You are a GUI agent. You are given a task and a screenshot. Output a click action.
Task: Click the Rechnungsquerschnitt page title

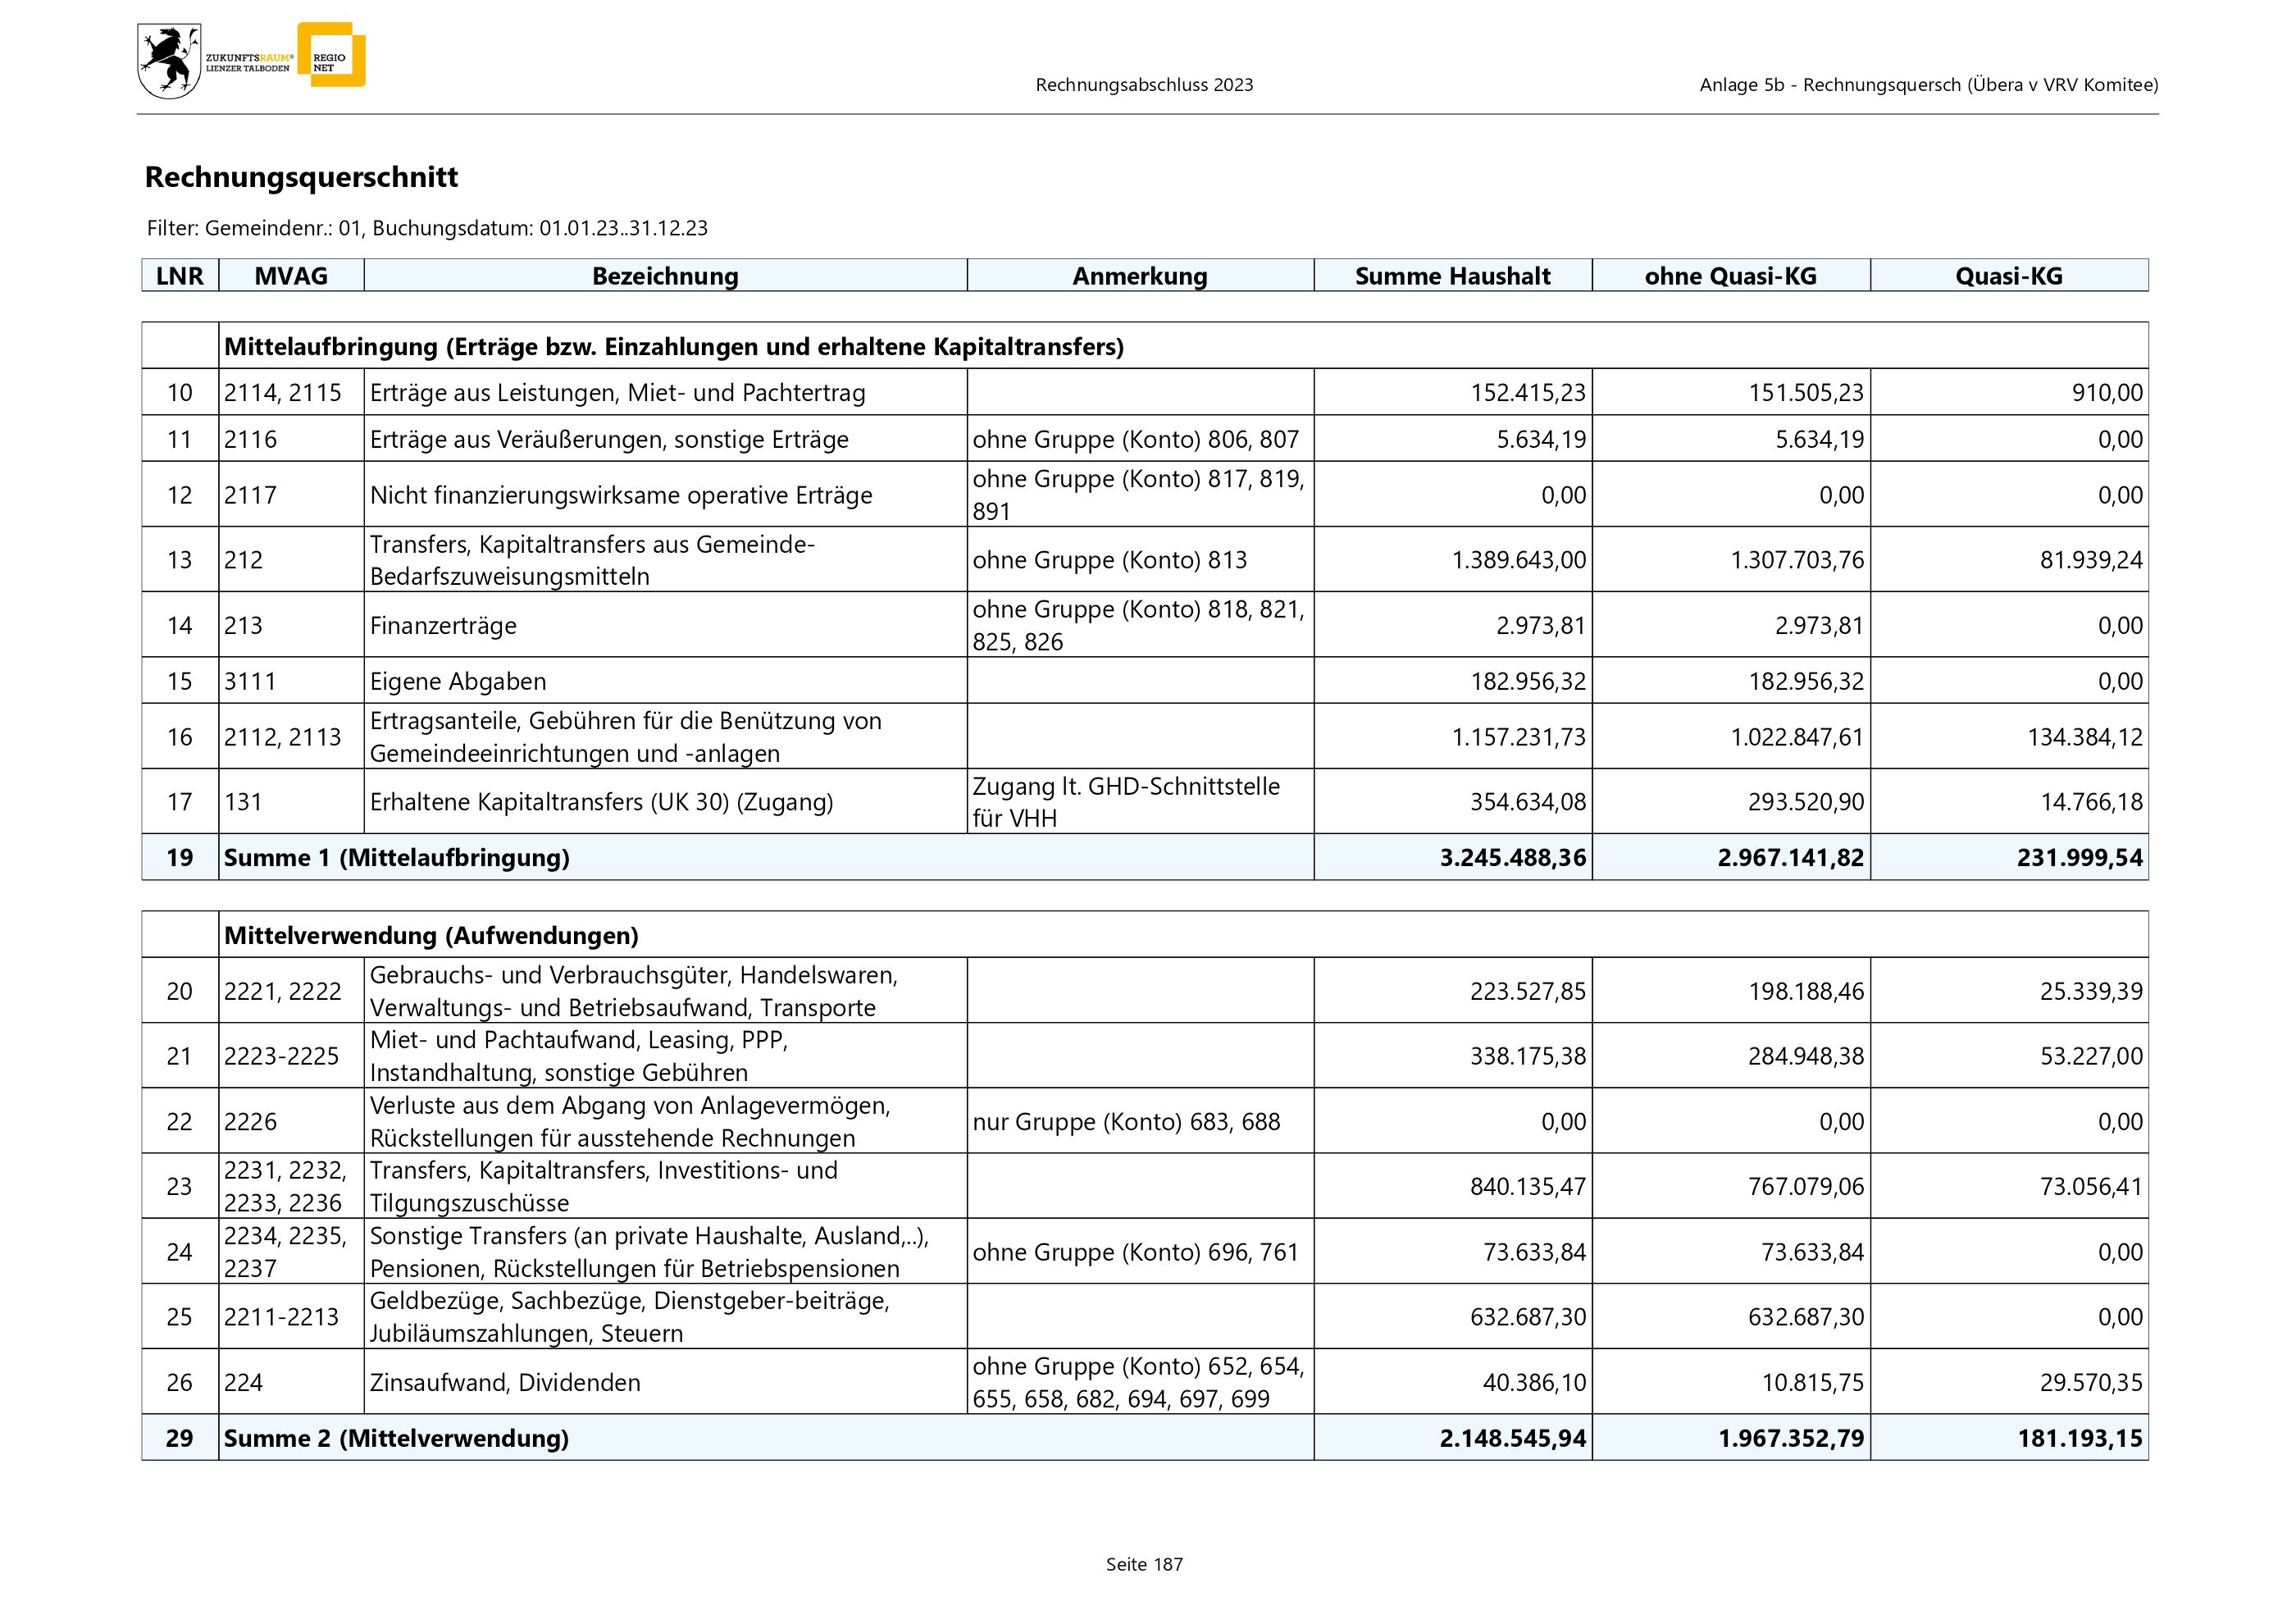pos(301,177)
